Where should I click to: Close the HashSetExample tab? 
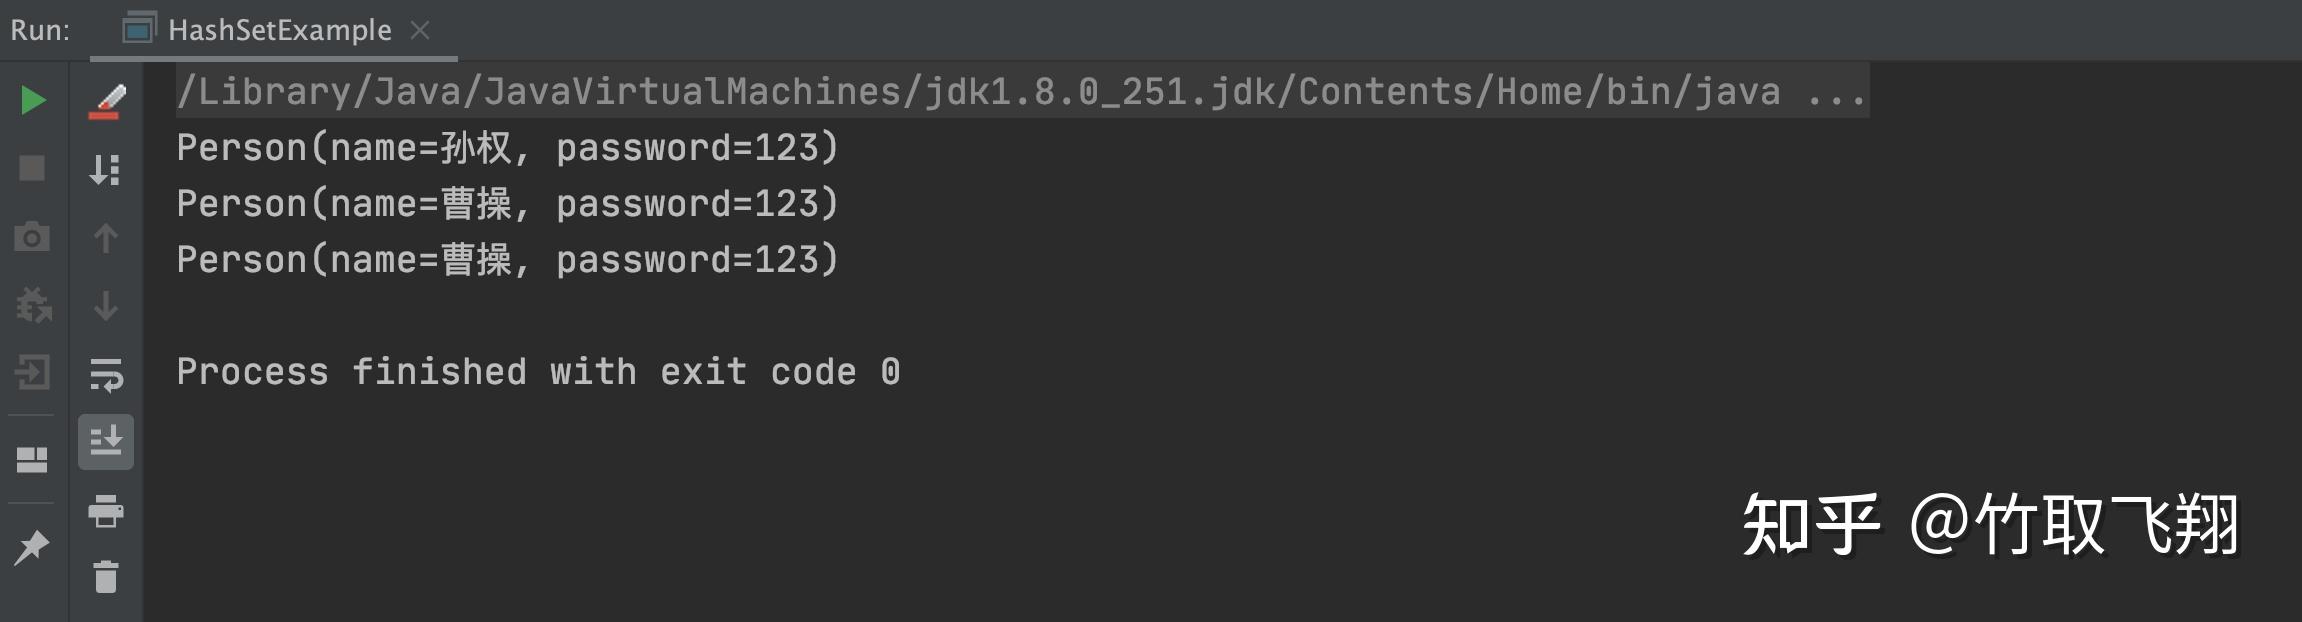(x=420, y=31)
